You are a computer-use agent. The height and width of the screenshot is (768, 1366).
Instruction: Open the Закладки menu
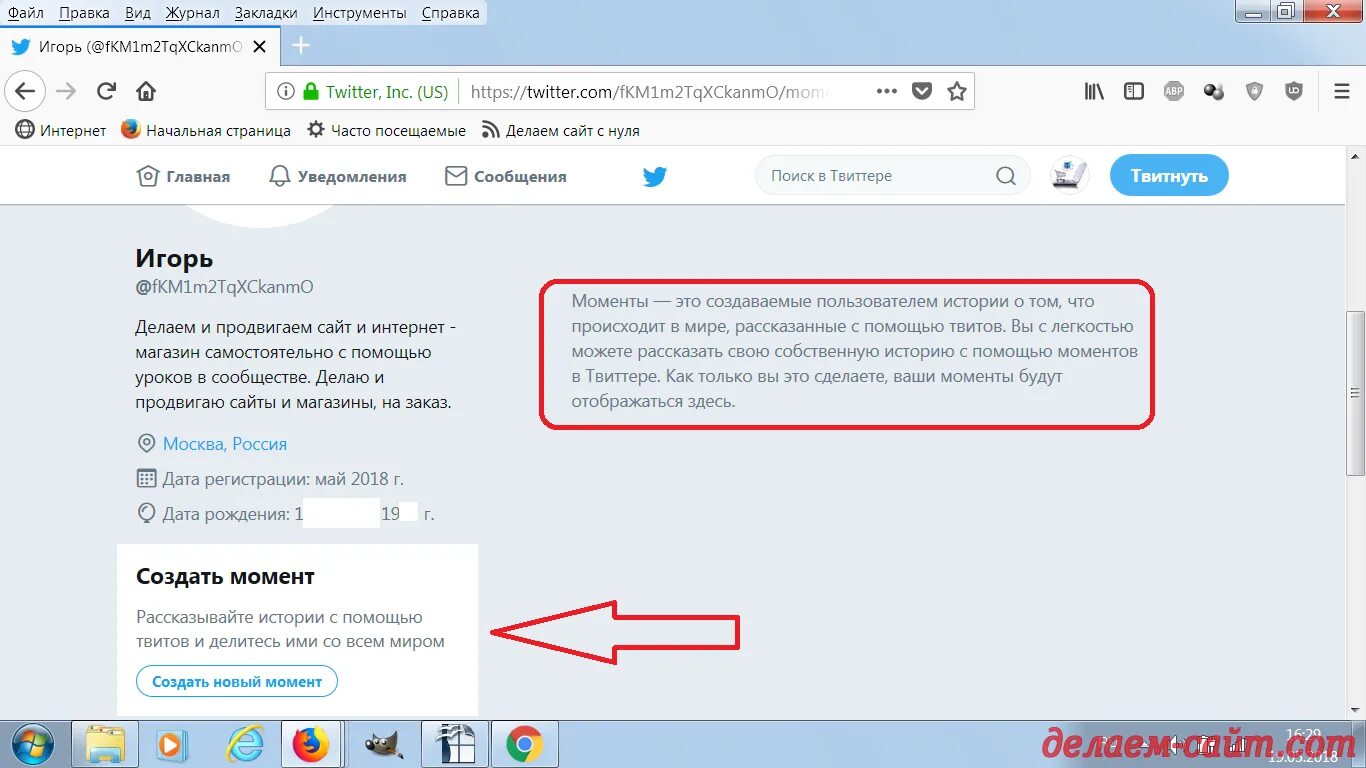[266, 13]
